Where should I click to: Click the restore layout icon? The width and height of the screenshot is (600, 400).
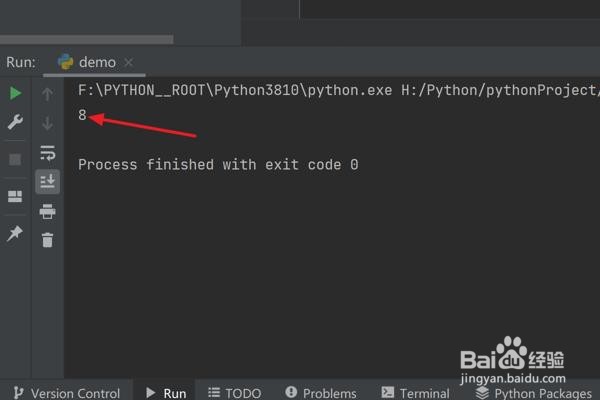click(x=15, y=197)
